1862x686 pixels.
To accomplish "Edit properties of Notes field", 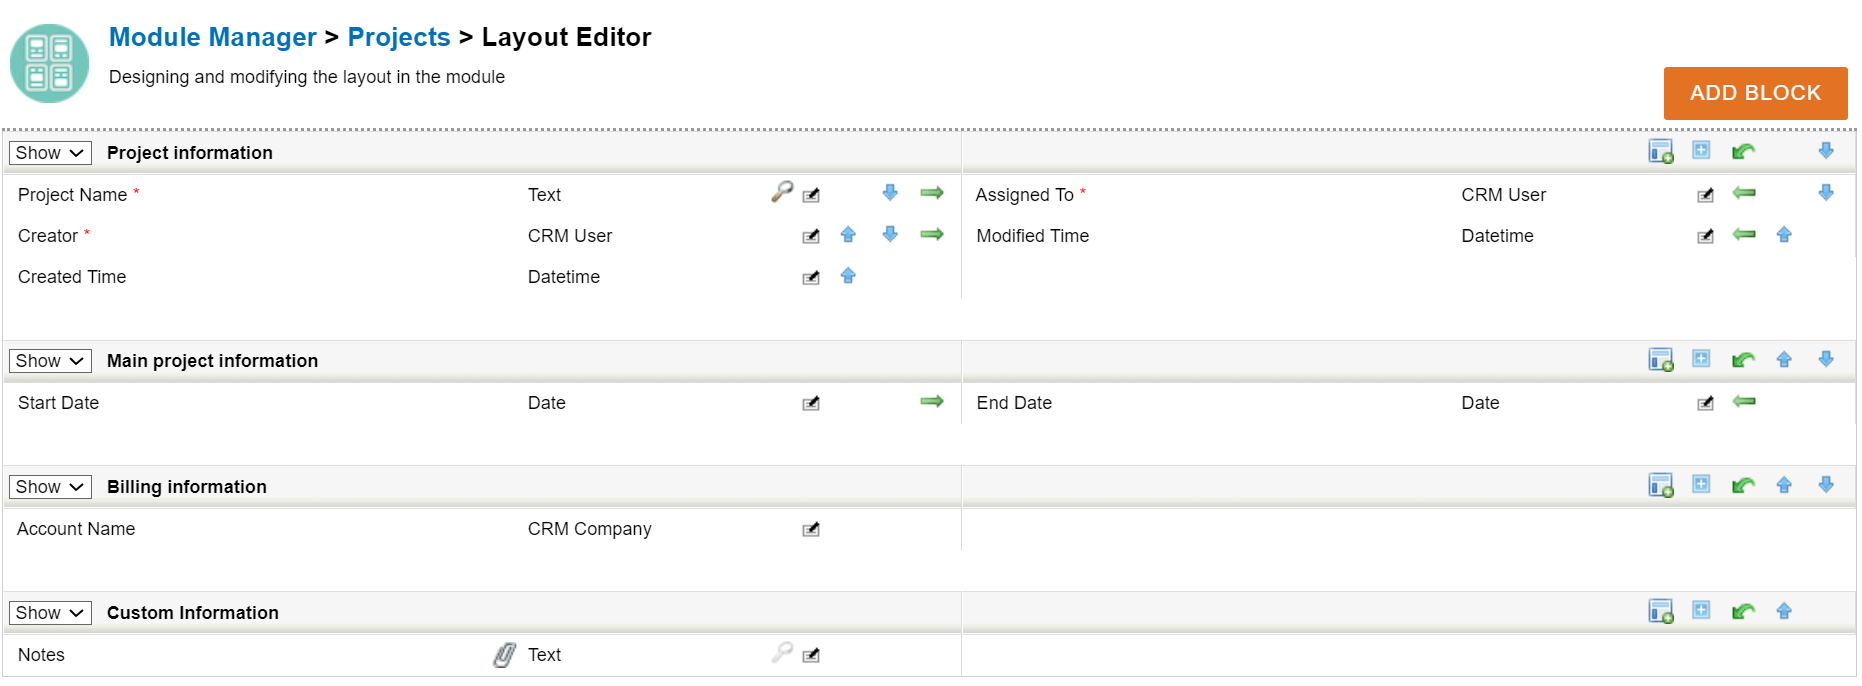I will click(x=811, y=655).
